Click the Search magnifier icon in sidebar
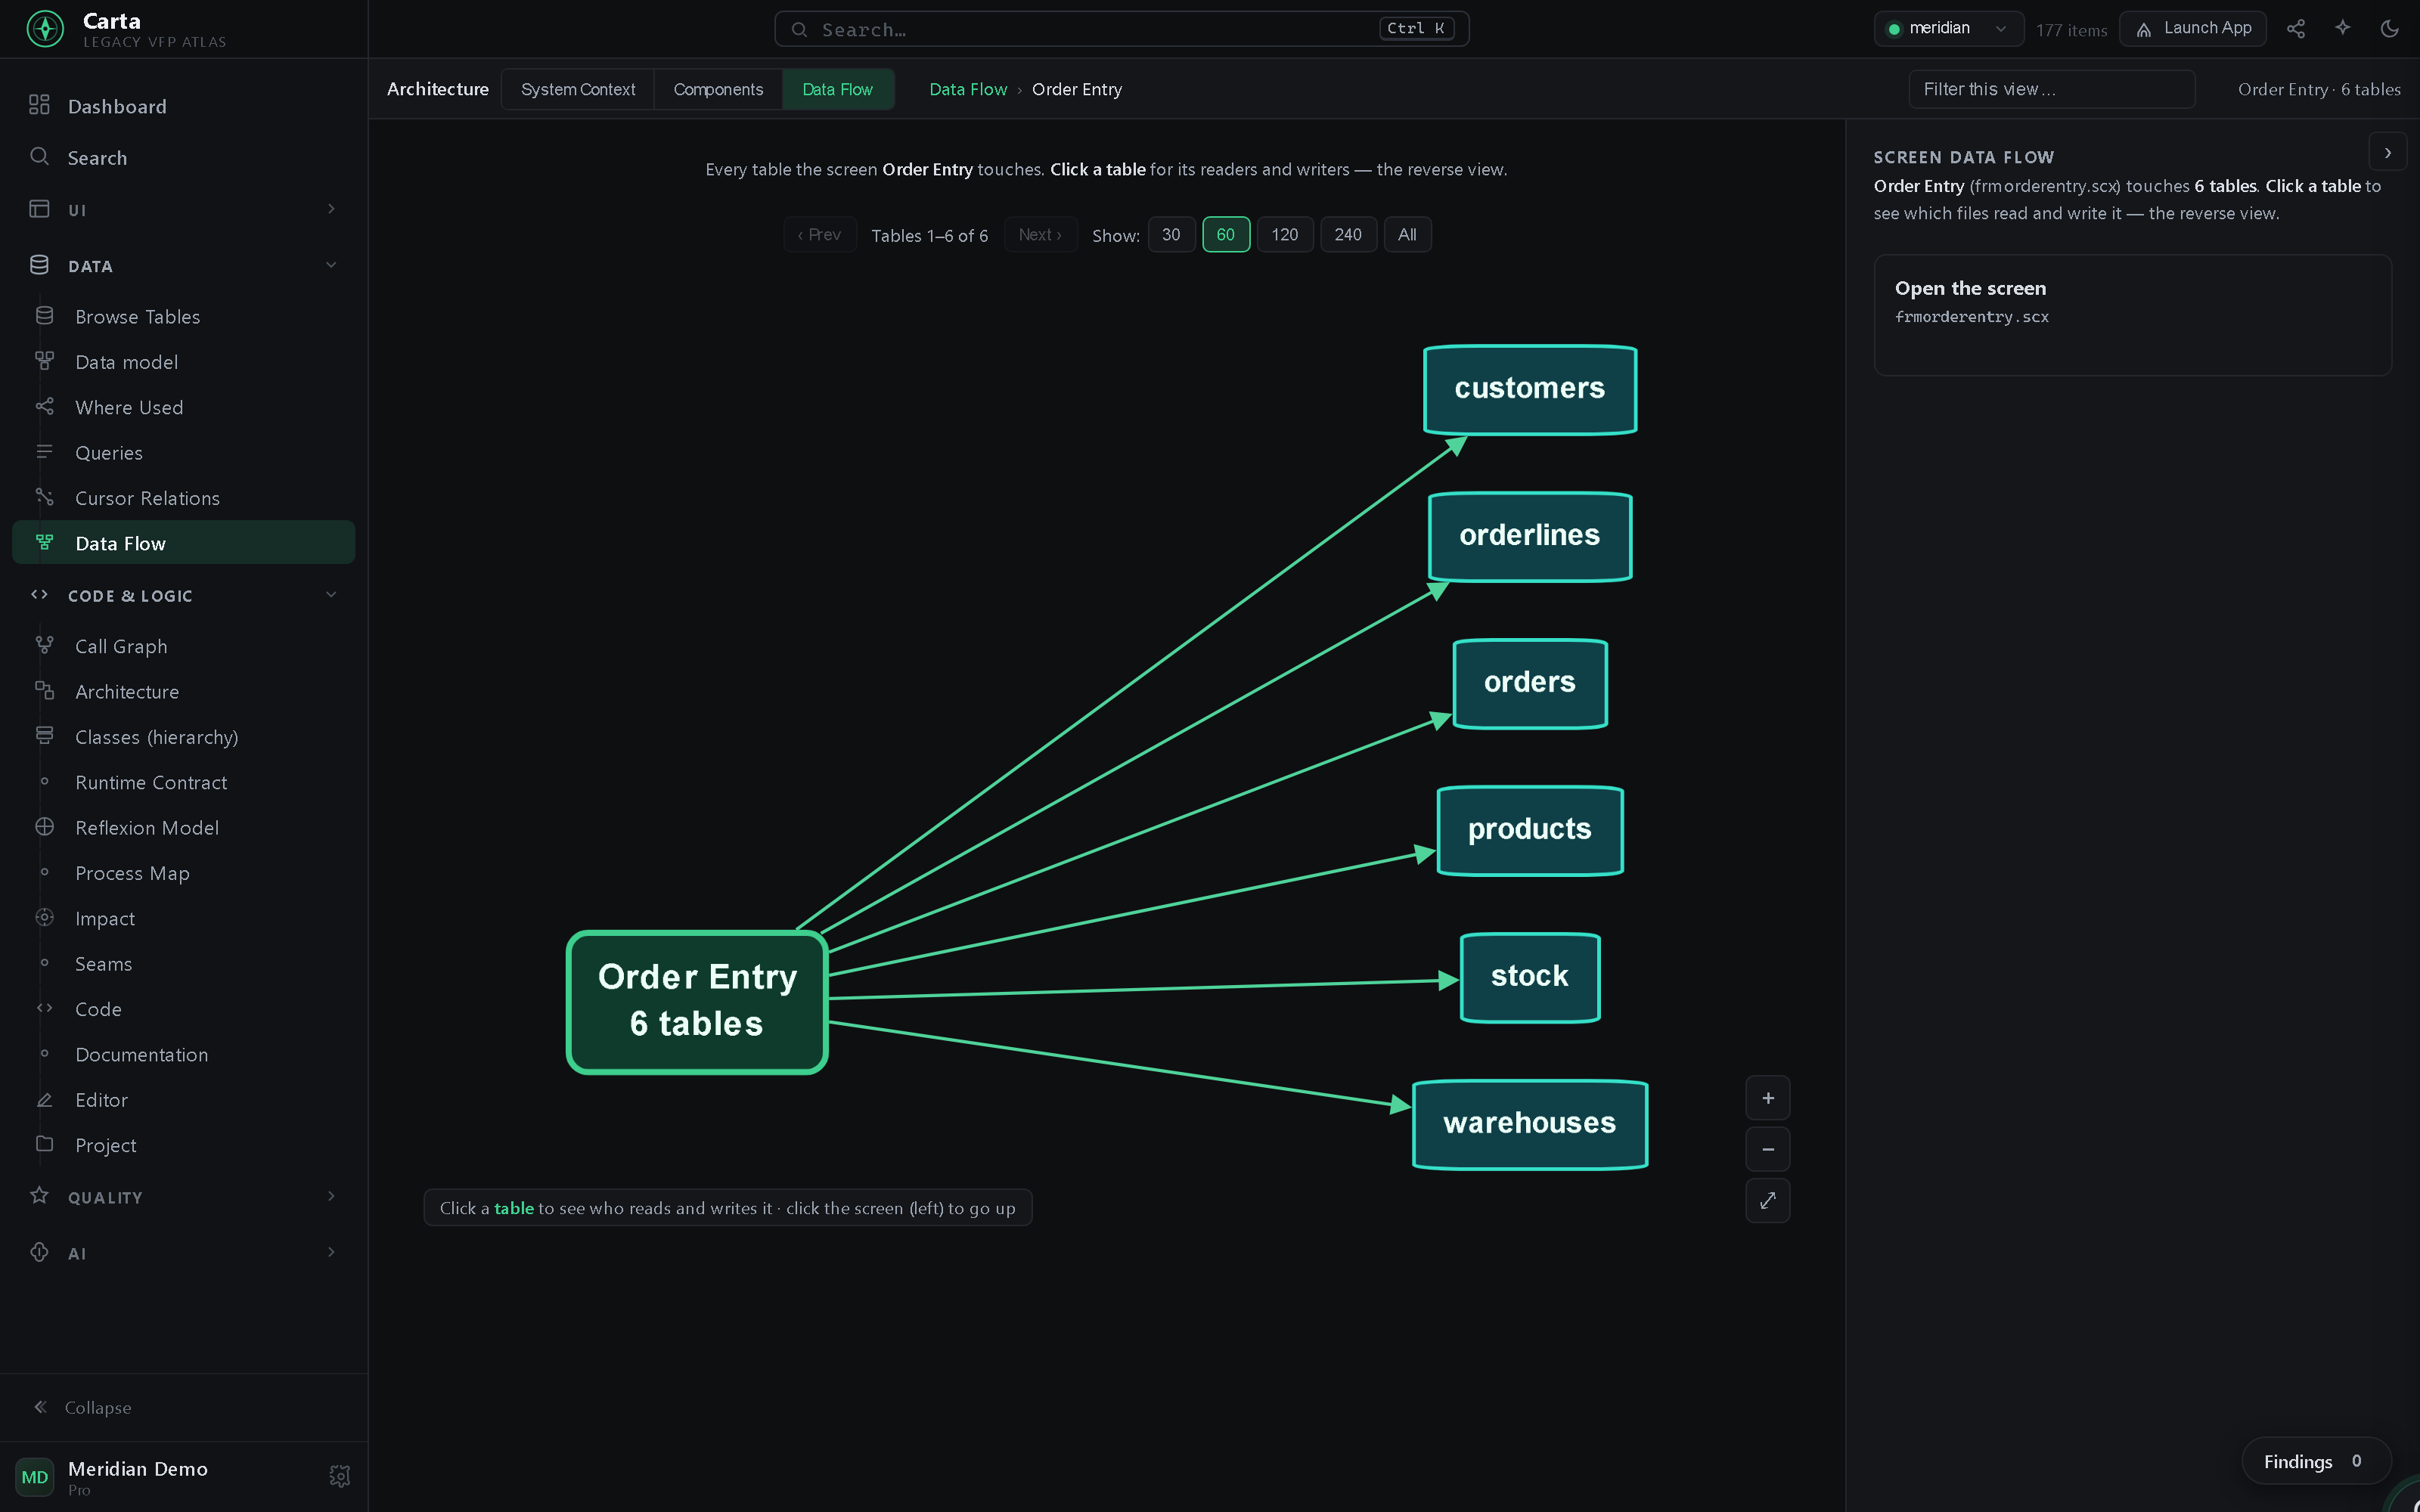 39,157
